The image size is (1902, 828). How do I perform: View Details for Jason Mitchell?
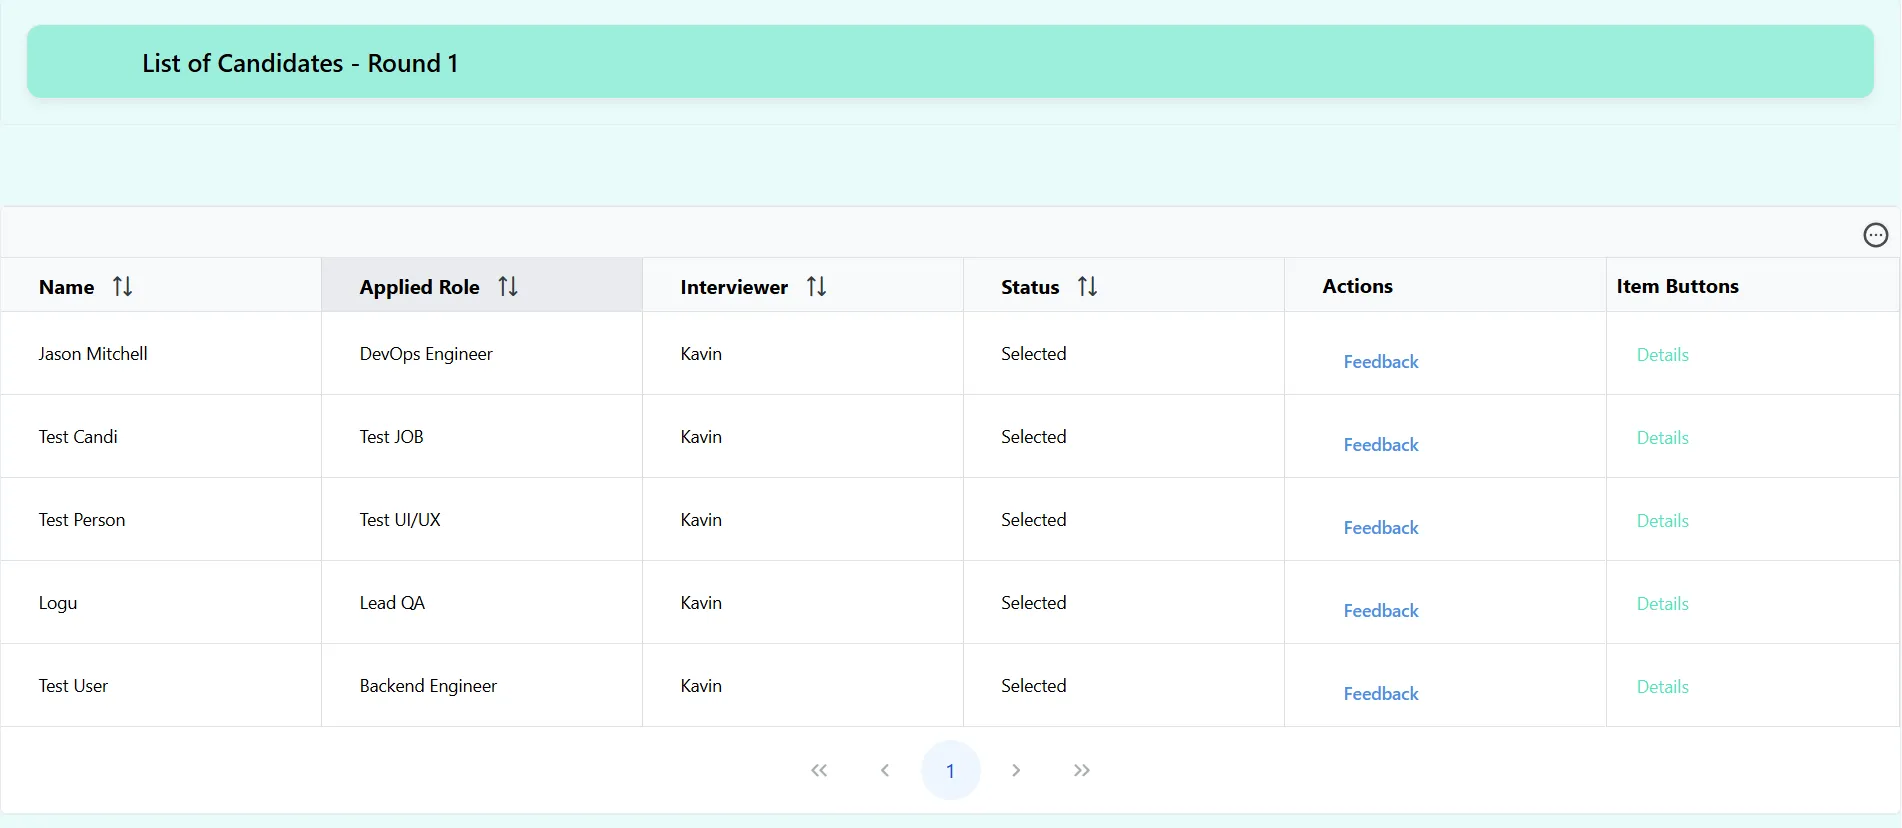point(1662,355)
